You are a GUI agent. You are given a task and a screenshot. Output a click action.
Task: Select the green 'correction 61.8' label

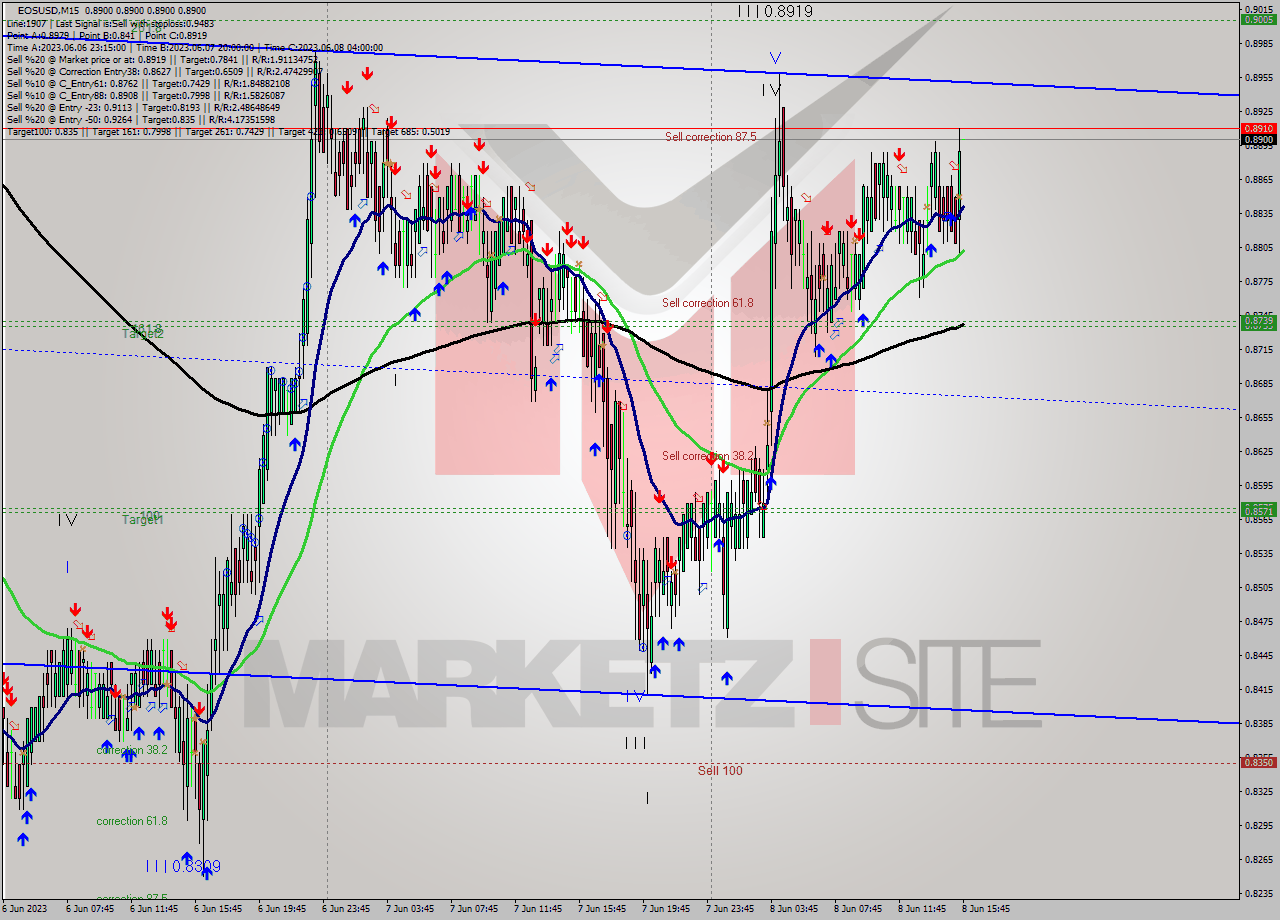click(132, 821)
